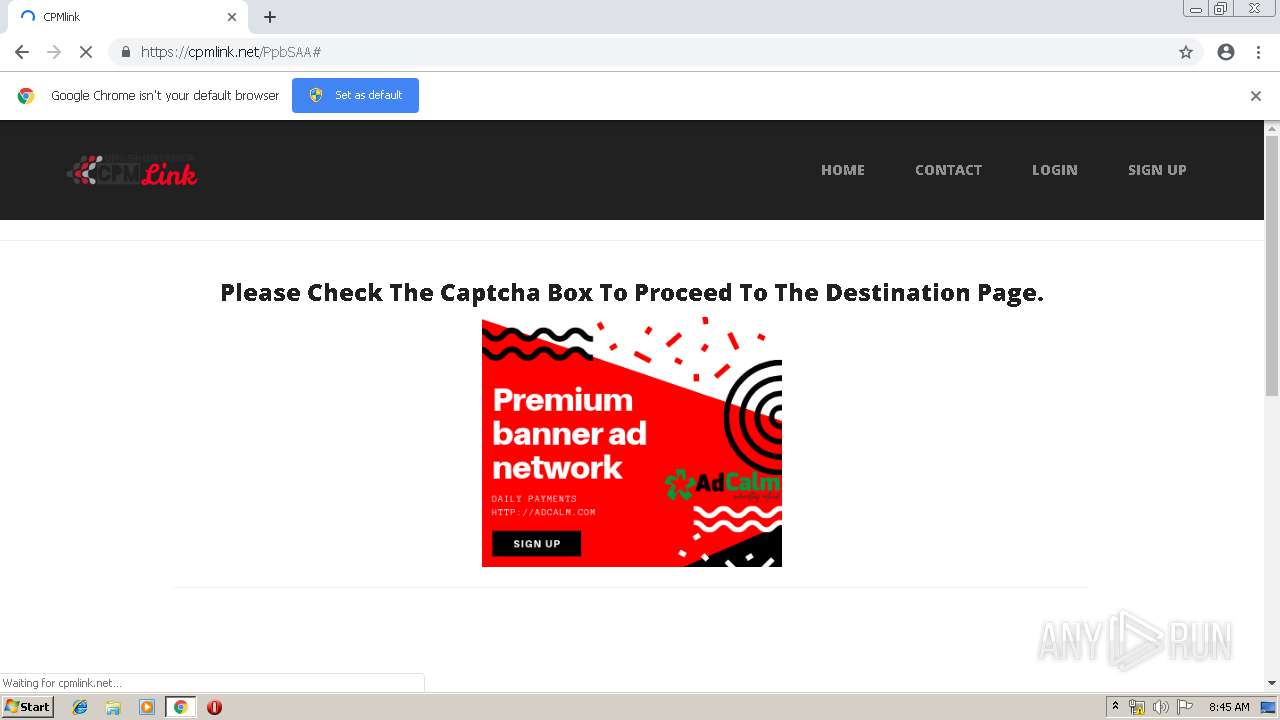
Task: Click the 8:45 AM clock
Action: (x=1229, y=707)
